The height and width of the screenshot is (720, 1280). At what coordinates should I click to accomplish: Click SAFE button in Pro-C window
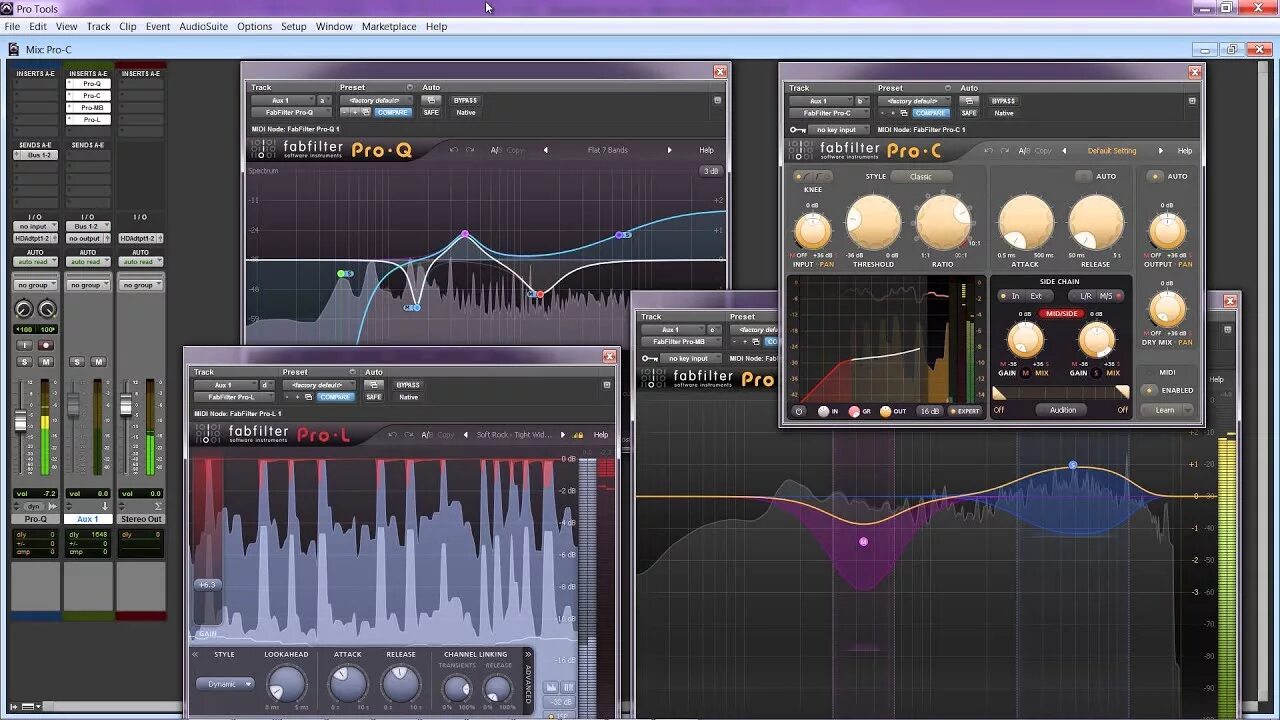coord(969,113)
